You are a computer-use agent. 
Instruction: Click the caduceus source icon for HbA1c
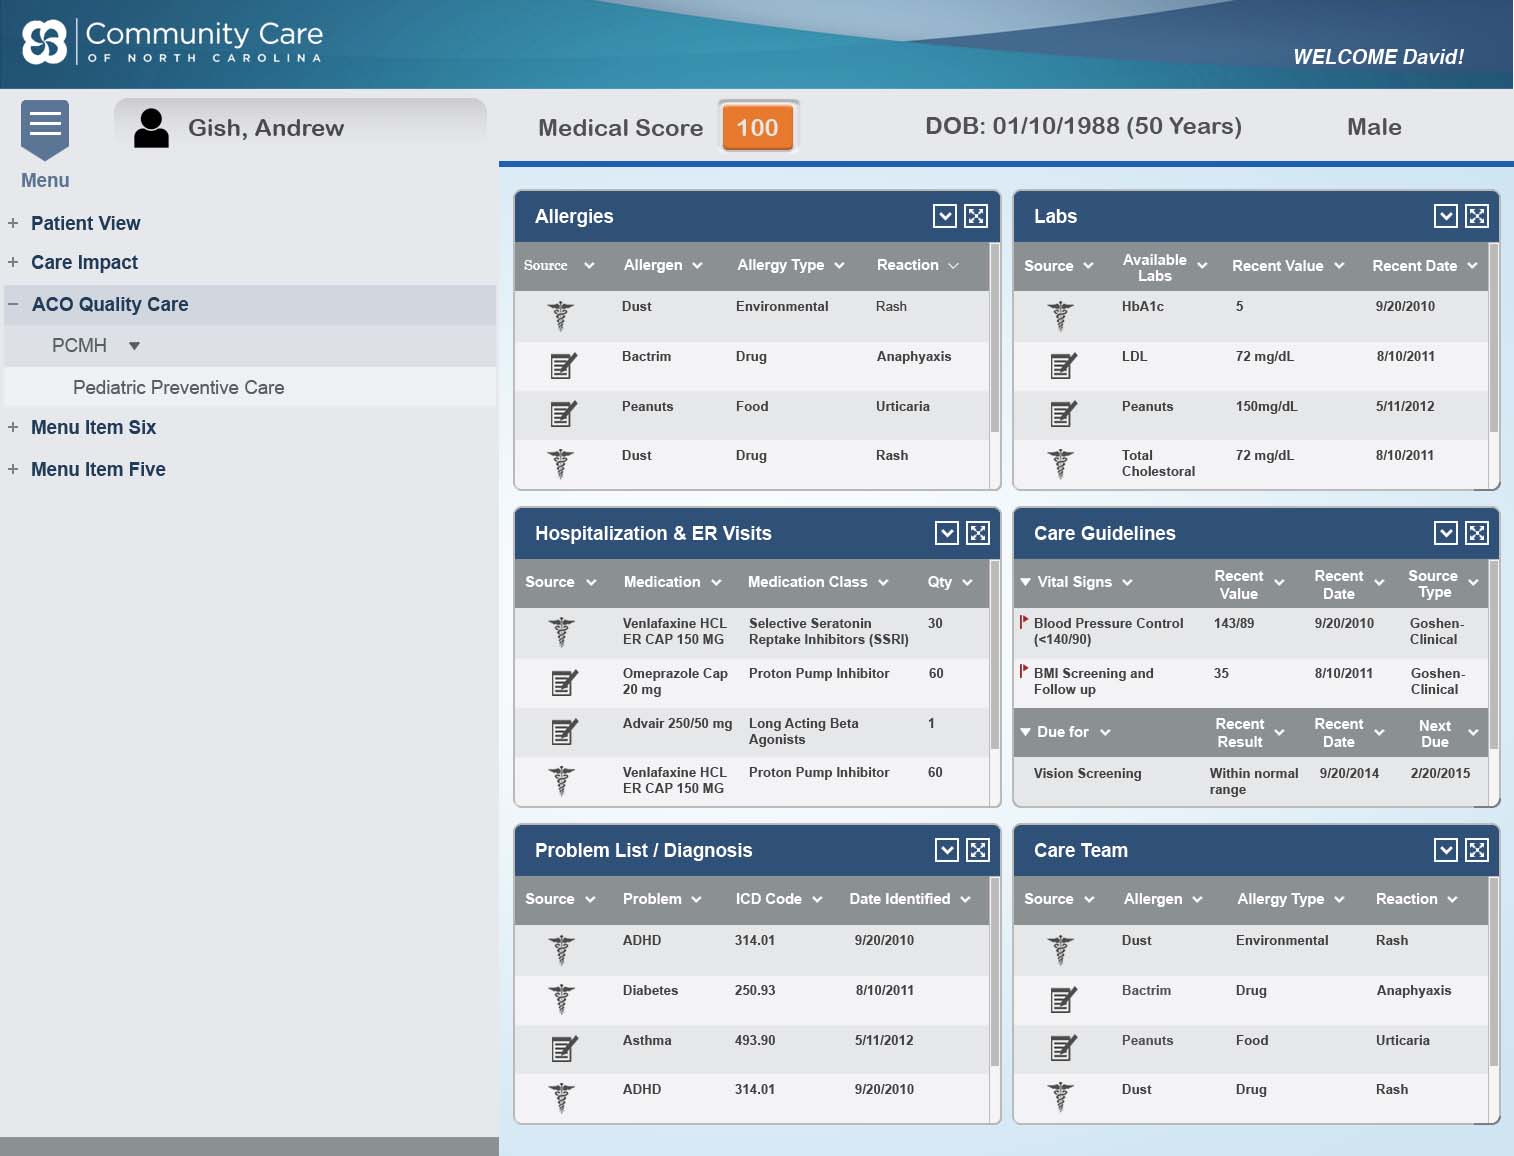(1061, 315)
